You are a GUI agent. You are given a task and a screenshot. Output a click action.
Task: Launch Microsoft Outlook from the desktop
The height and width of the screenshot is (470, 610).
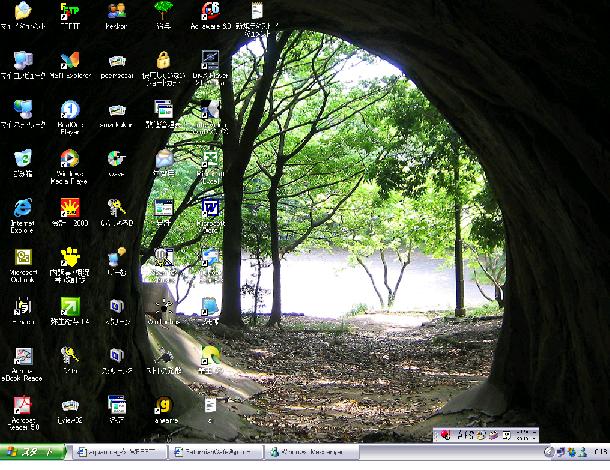(x=22, y=258)
